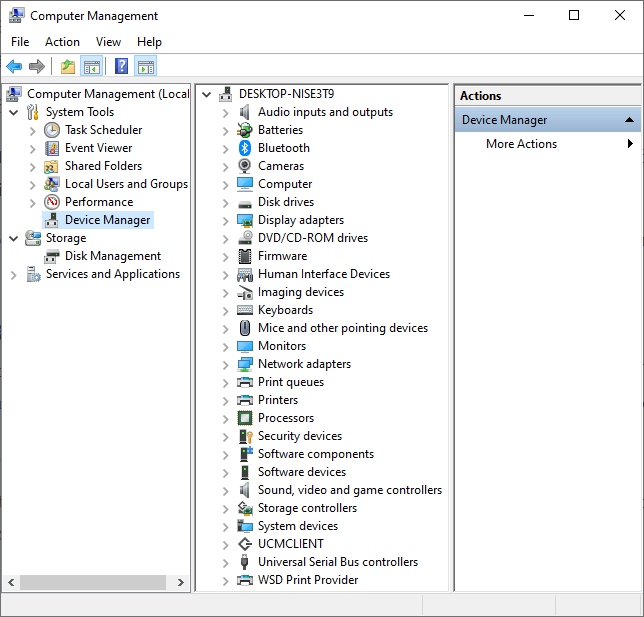
Task: Expand Audio inputs and outputs category
Action: pos(225,113)
